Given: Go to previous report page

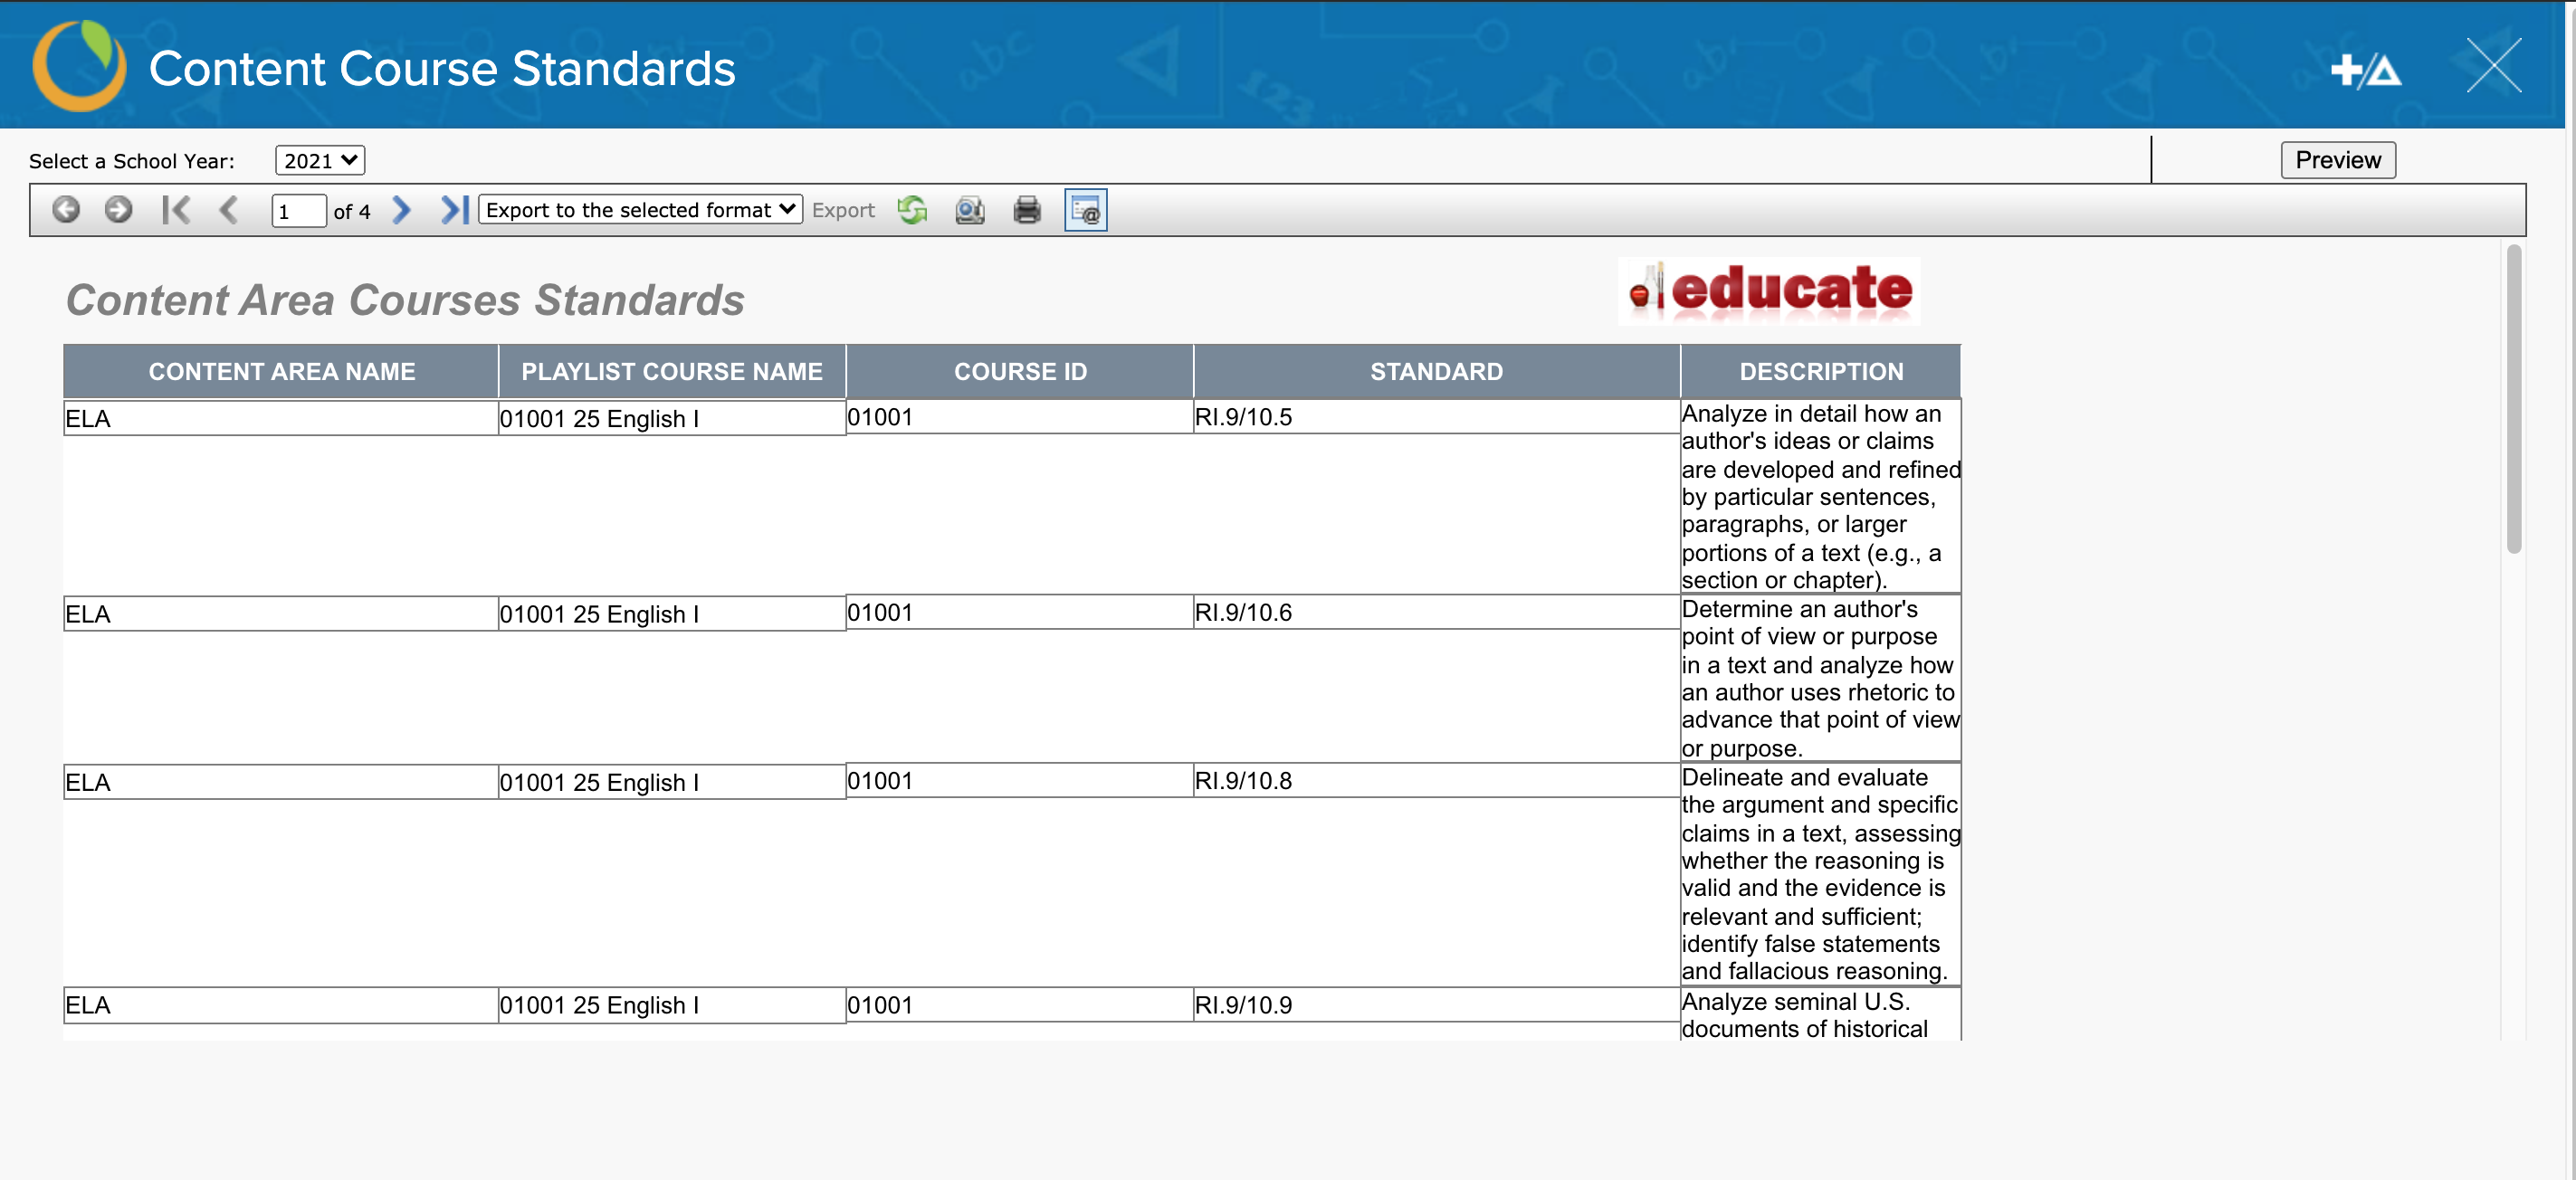Looking at the screenshot, I should 229,209.
